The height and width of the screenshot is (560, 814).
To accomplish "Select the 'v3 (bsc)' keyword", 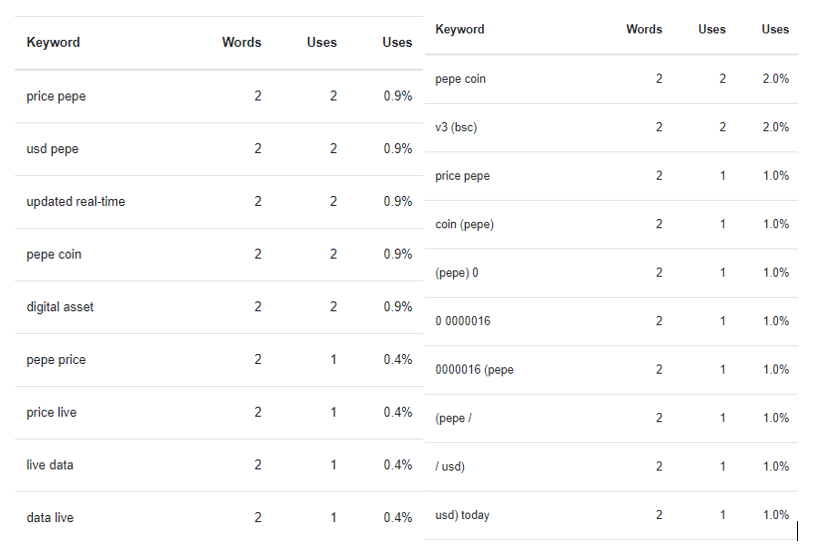I will (458, 127).
